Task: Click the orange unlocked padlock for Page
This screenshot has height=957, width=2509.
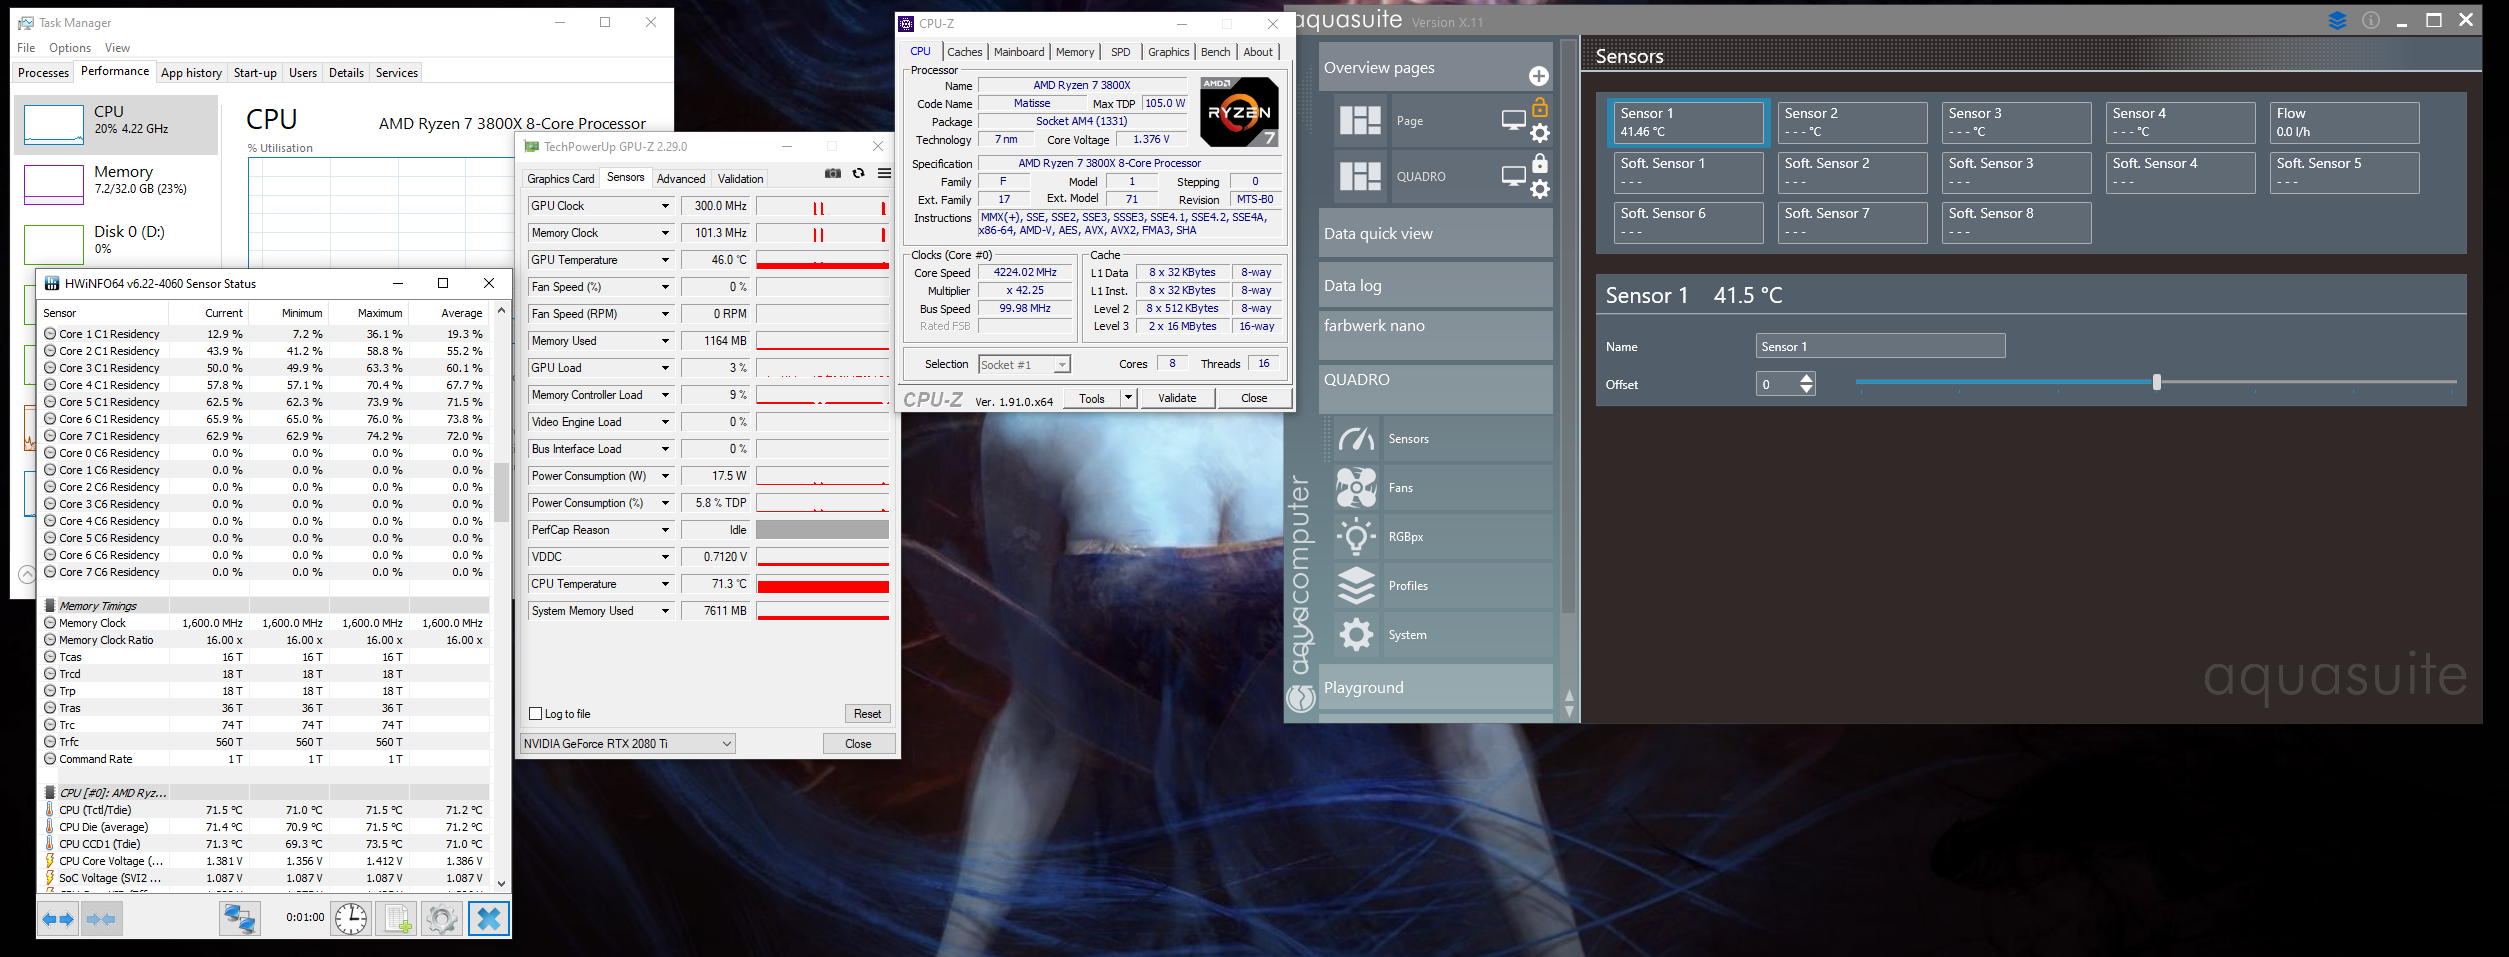Action: pyautogui.click(x=1540, y=107)
